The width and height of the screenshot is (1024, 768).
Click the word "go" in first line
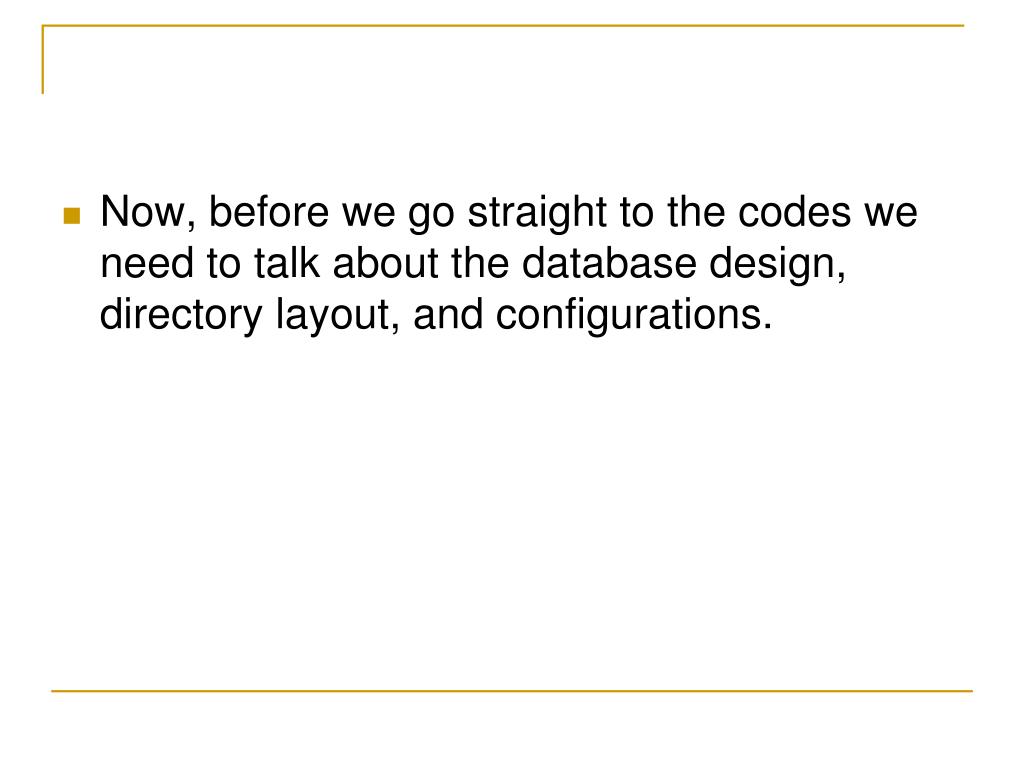pos(431,216)
